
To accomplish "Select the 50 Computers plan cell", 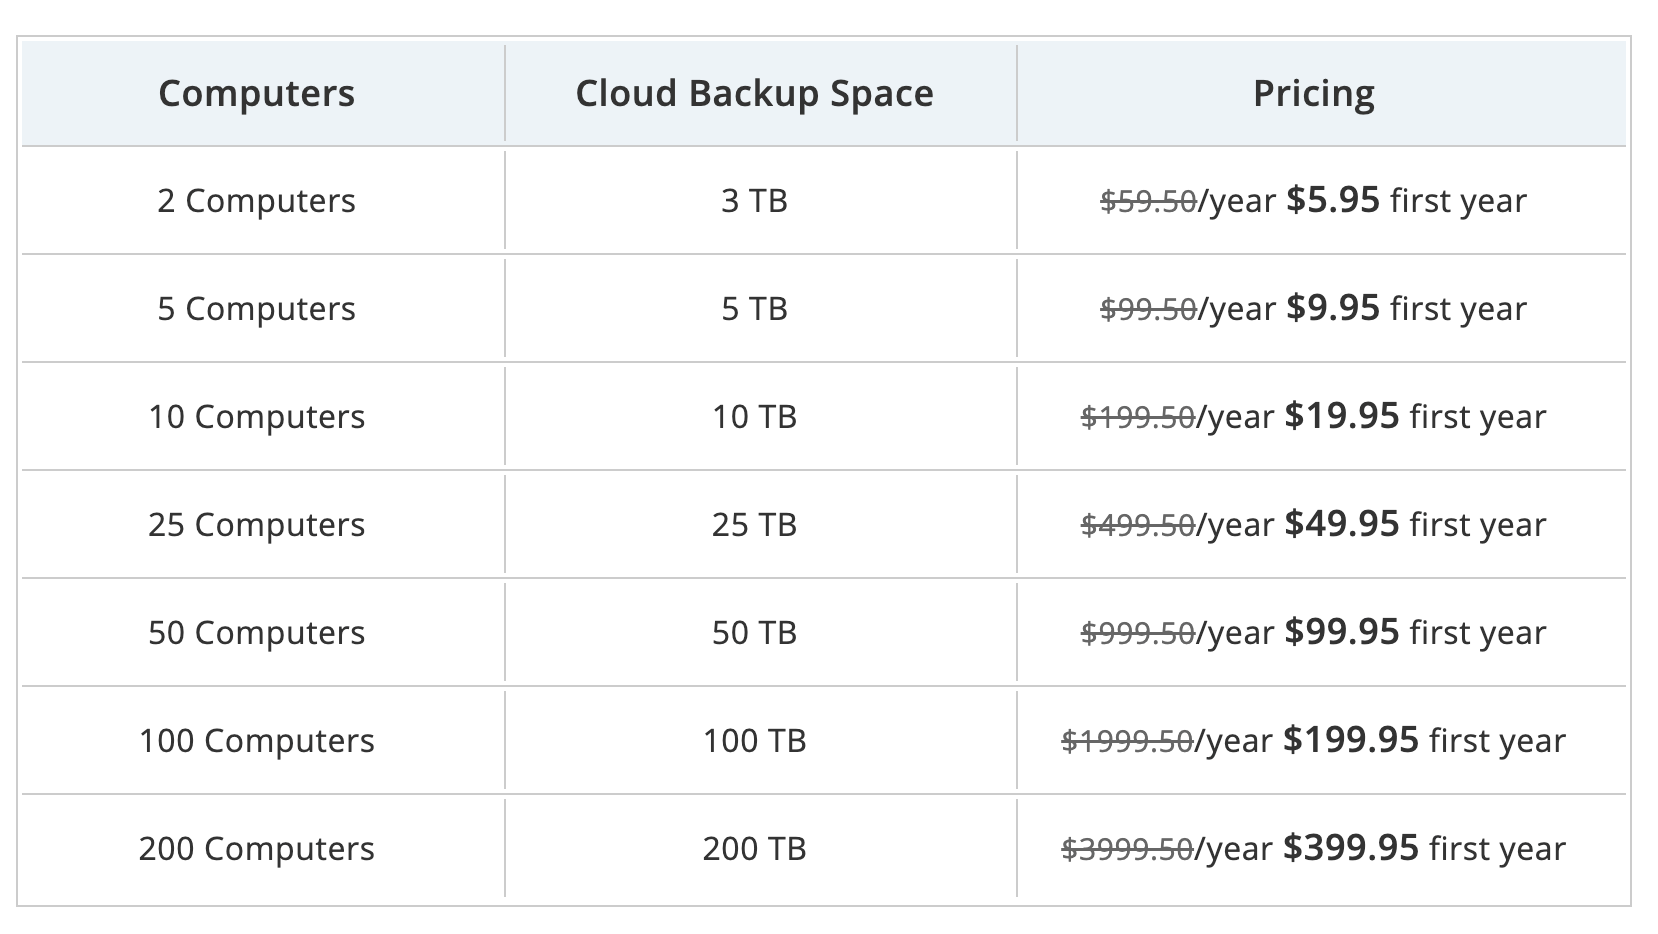I will 257,633.
